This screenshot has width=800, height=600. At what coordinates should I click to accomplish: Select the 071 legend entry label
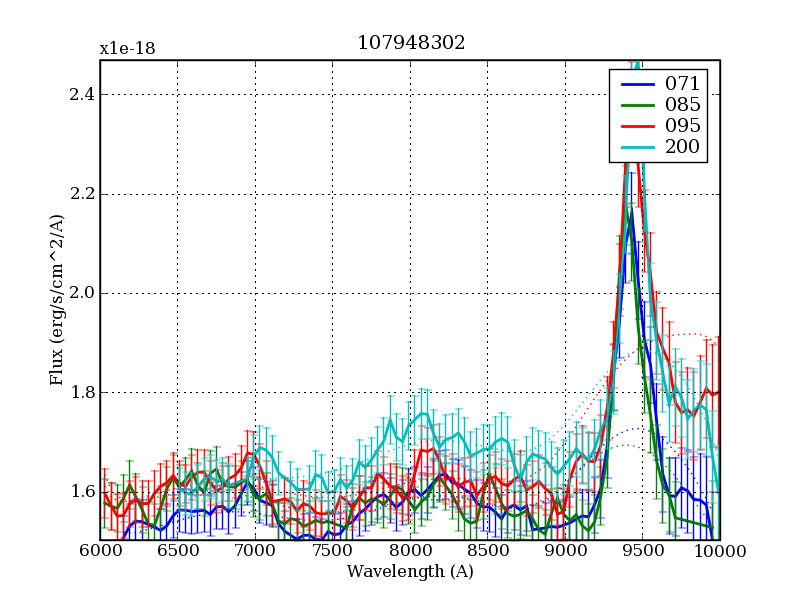coord(682,83)
